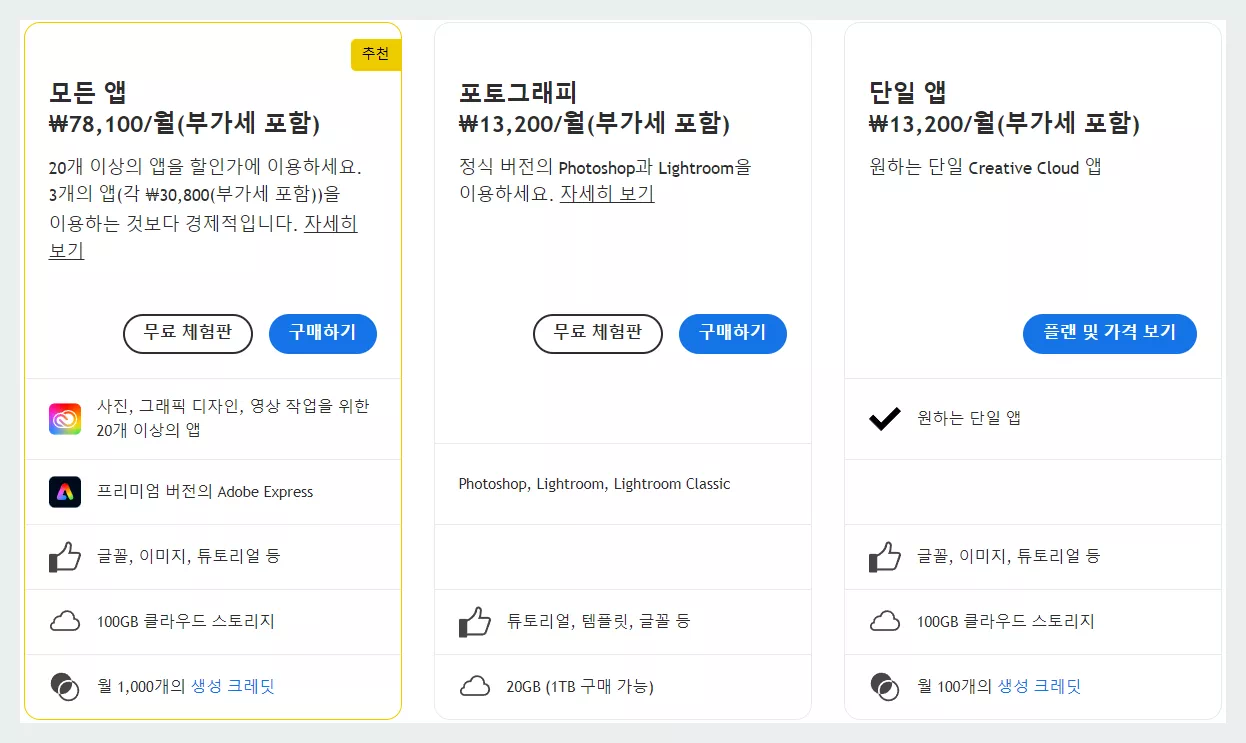Click the yellow 추천 badge
1246x743 pixels.
coord(376,55)
